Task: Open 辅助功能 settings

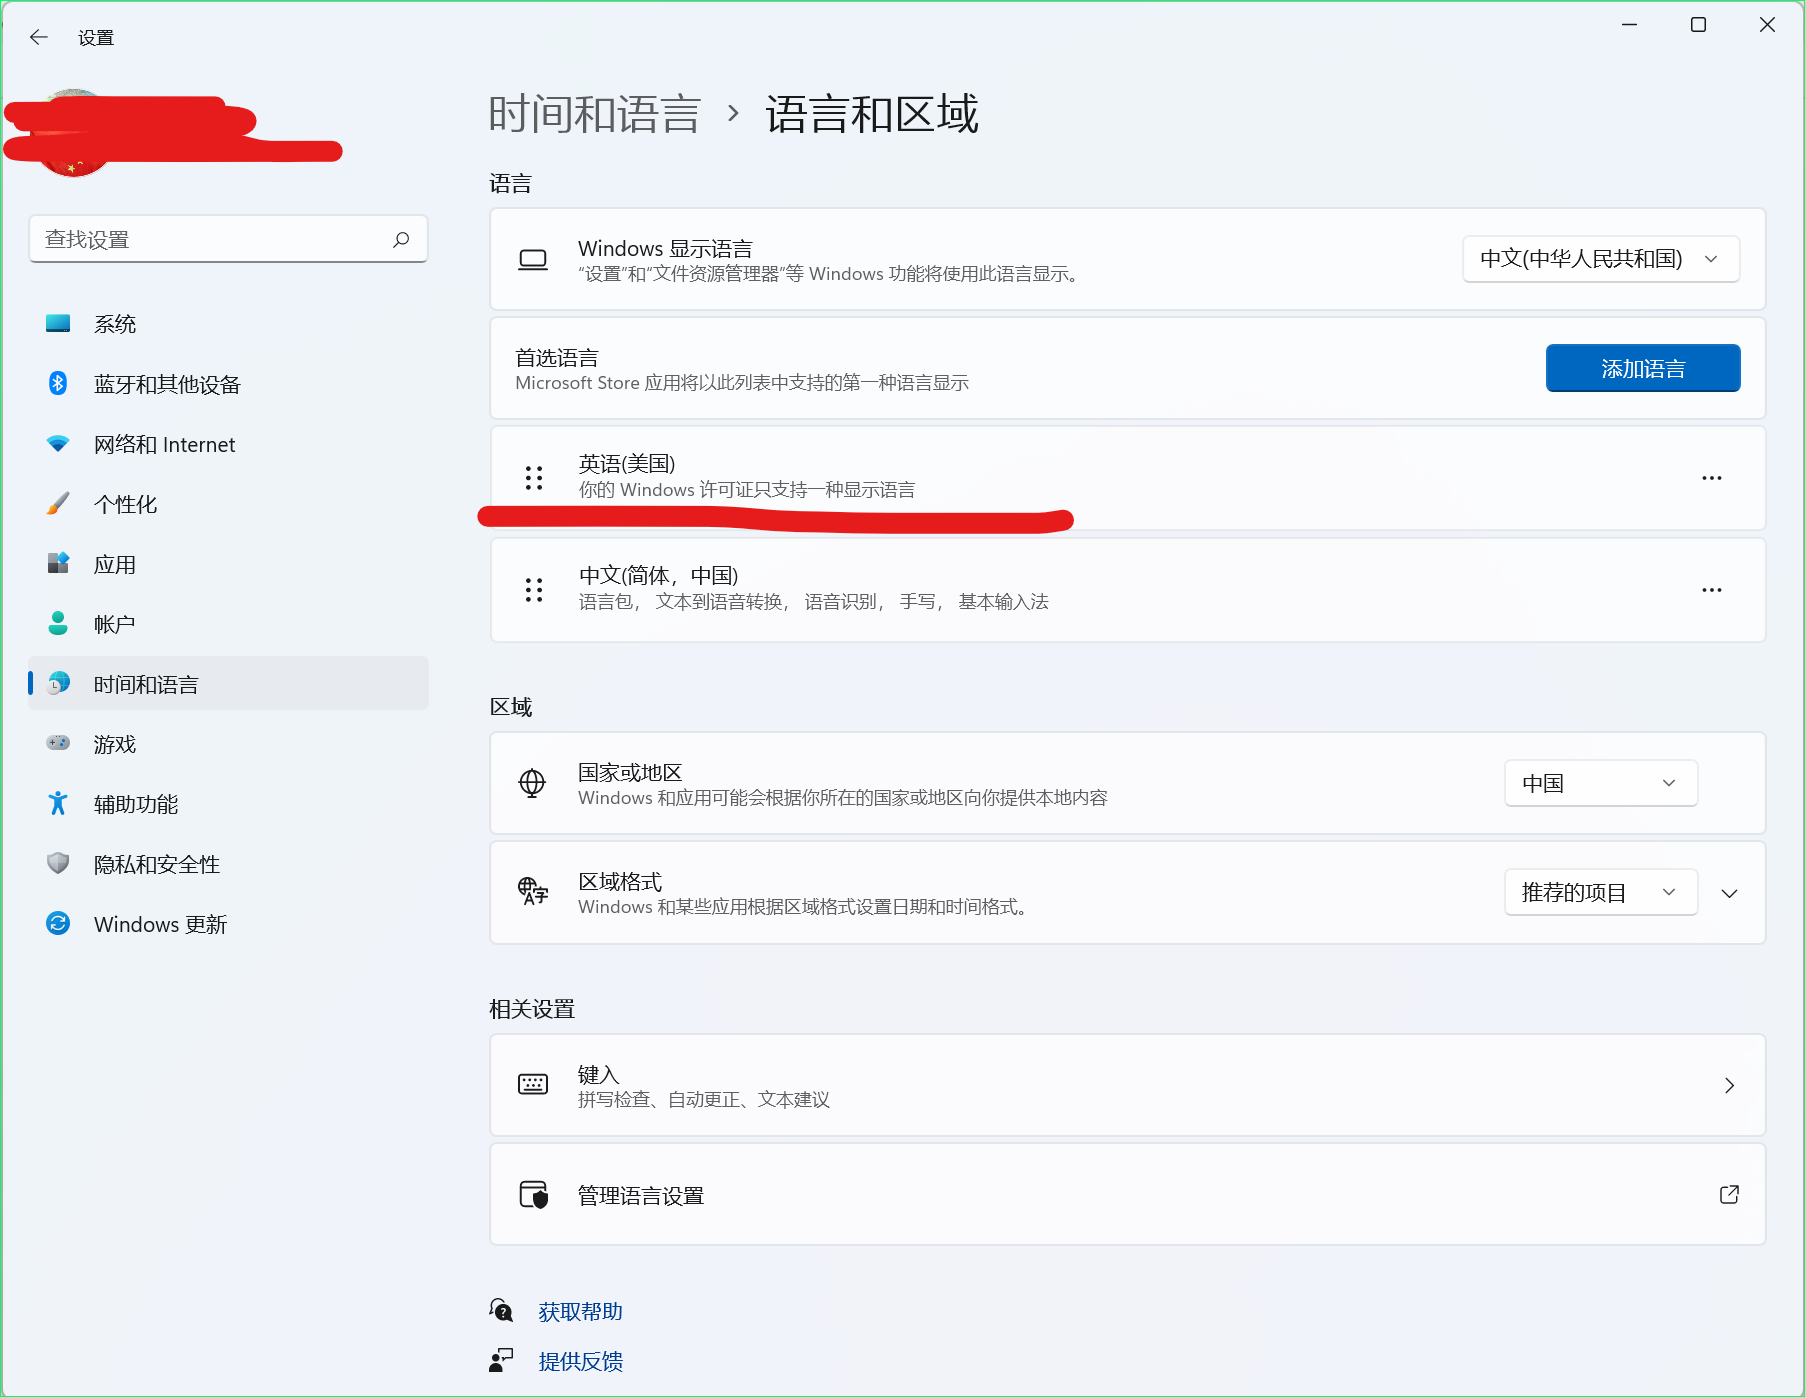Action: point(228,804)
